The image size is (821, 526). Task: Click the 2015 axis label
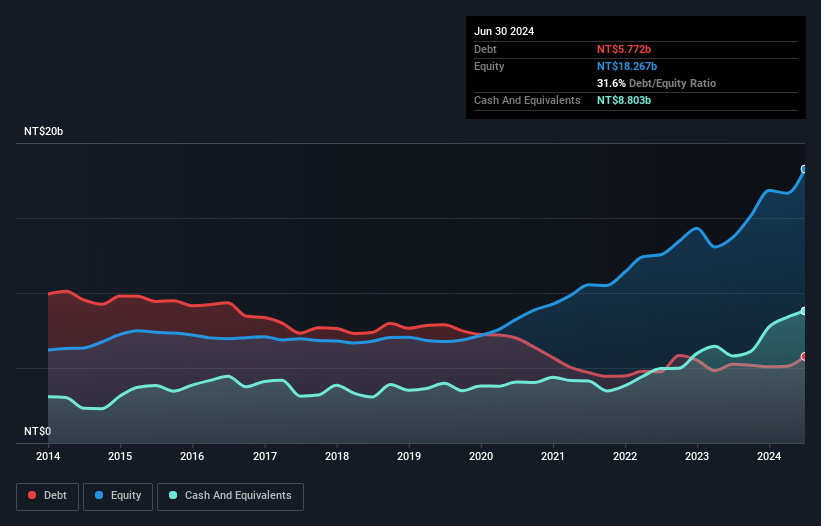tap(120, 456)
